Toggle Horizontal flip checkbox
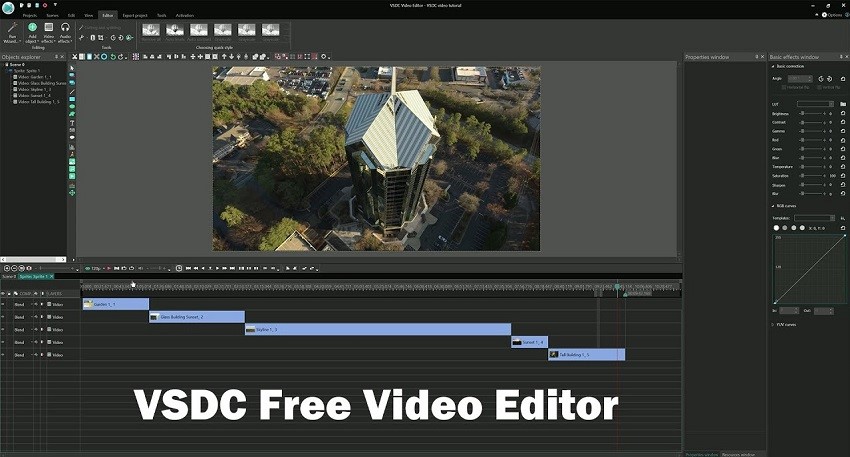The width and height of the screenshot is (850, 457). [x=784, y=87]
